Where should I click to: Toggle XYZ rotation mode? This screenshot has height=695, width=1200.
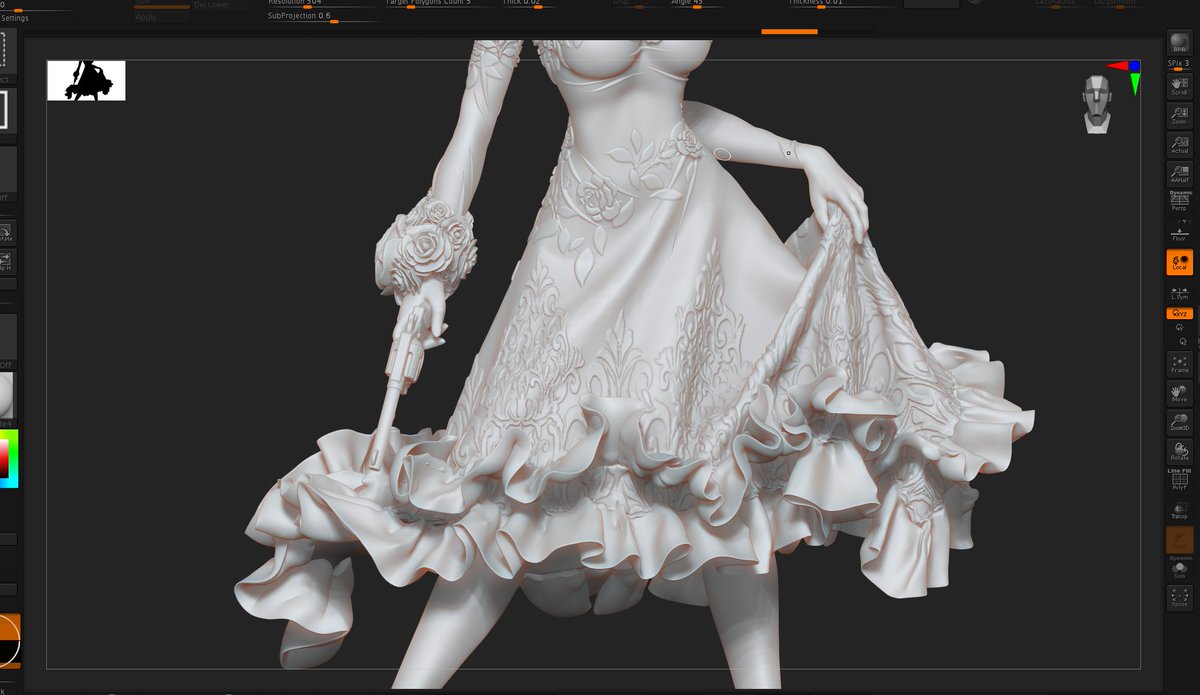pyautogui.click(x=1179, y=313)
